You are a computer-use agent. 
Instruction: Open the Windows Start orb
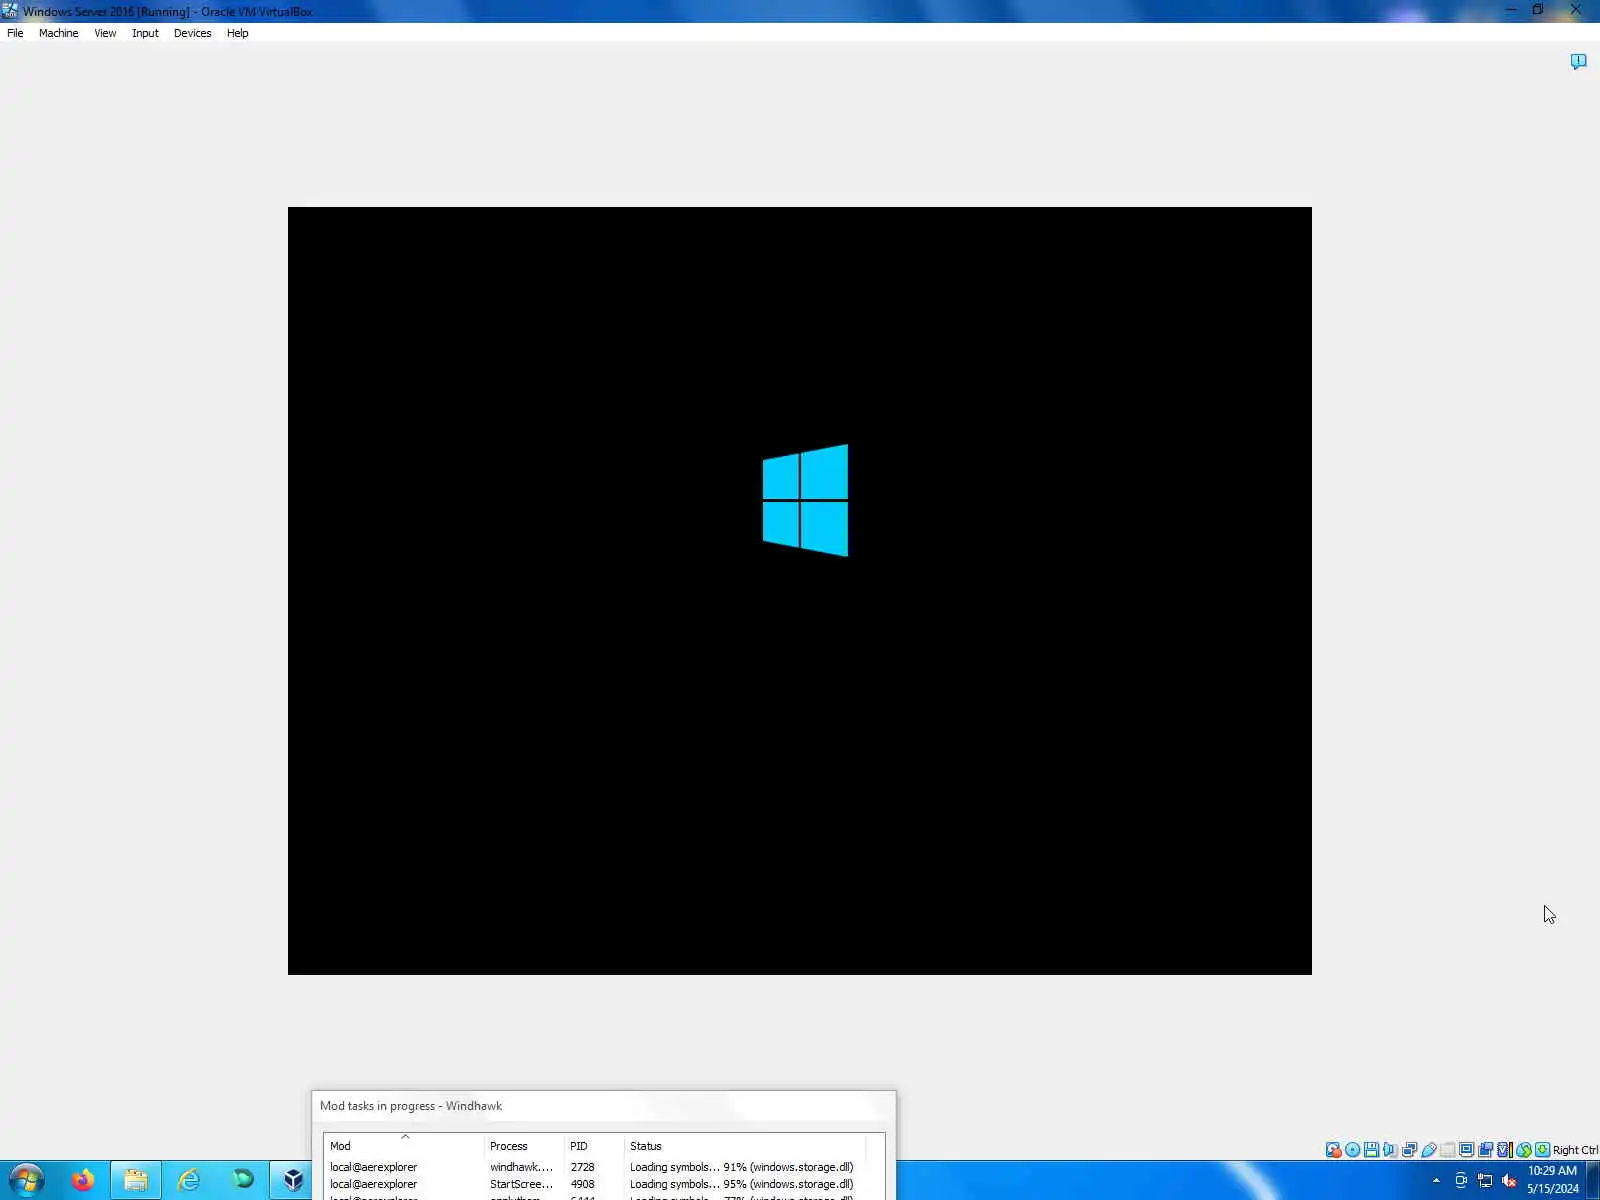point(27,1180)
